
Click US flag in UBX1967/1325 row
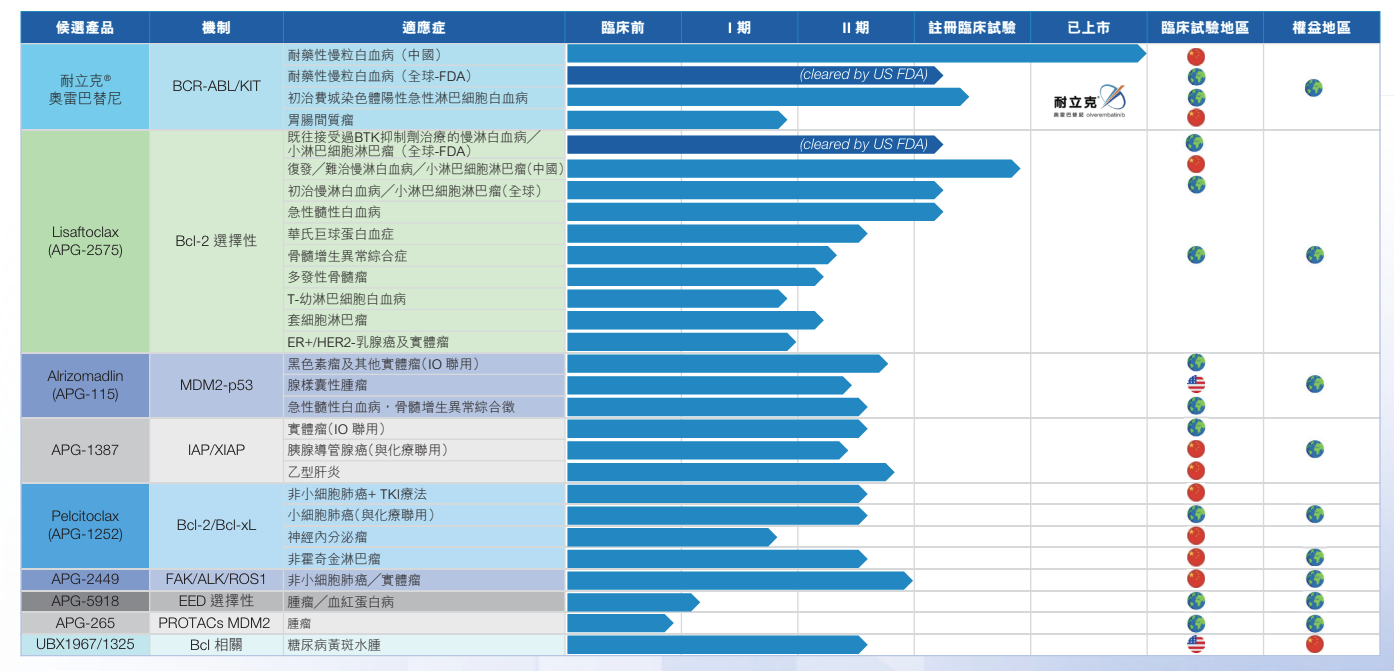[x=1195, y=644]
